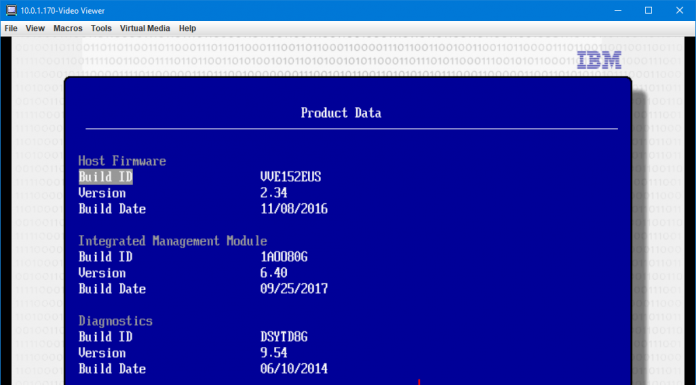Click Build ID under Integrated Management Module

click(x=106, y=257)
